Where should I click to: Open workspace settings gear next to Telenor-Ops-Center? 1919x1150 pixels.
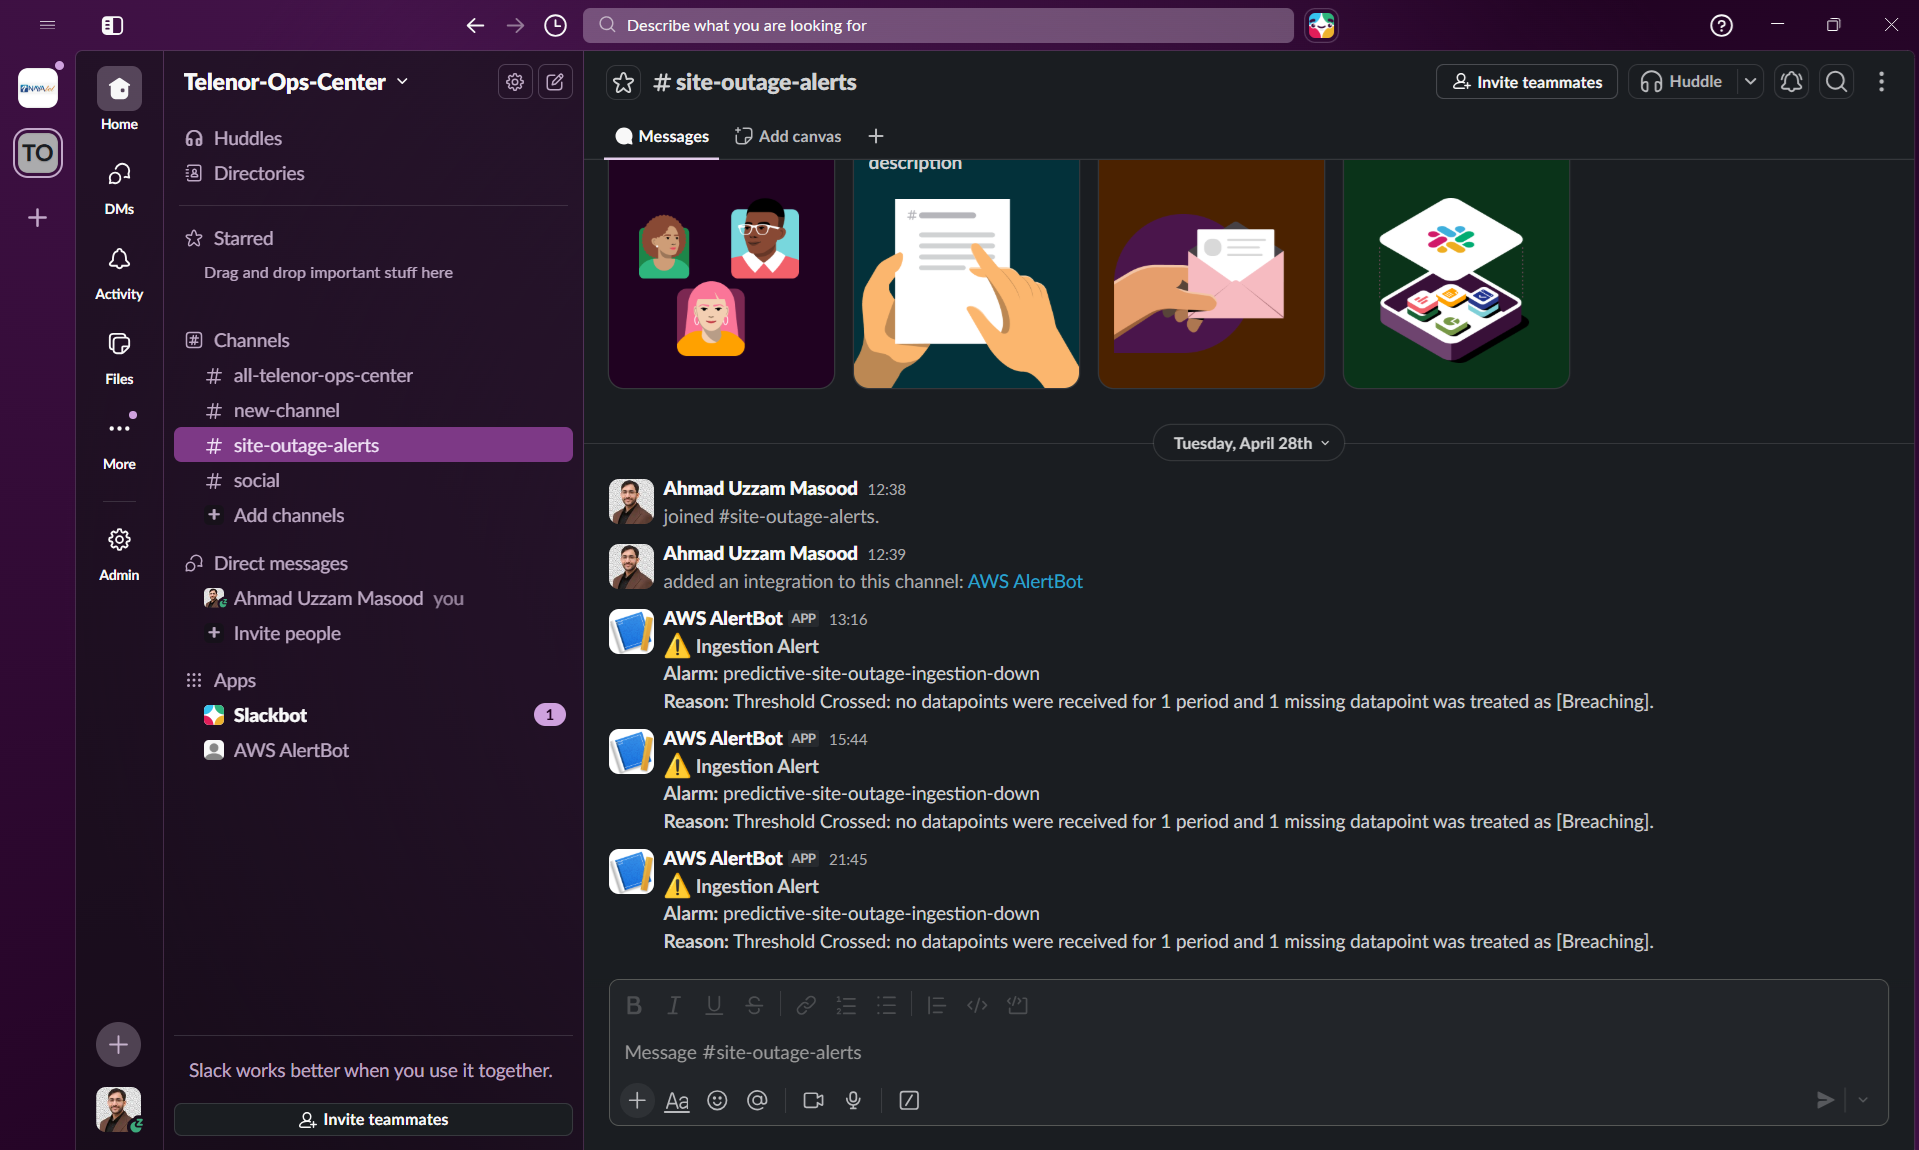515,82
